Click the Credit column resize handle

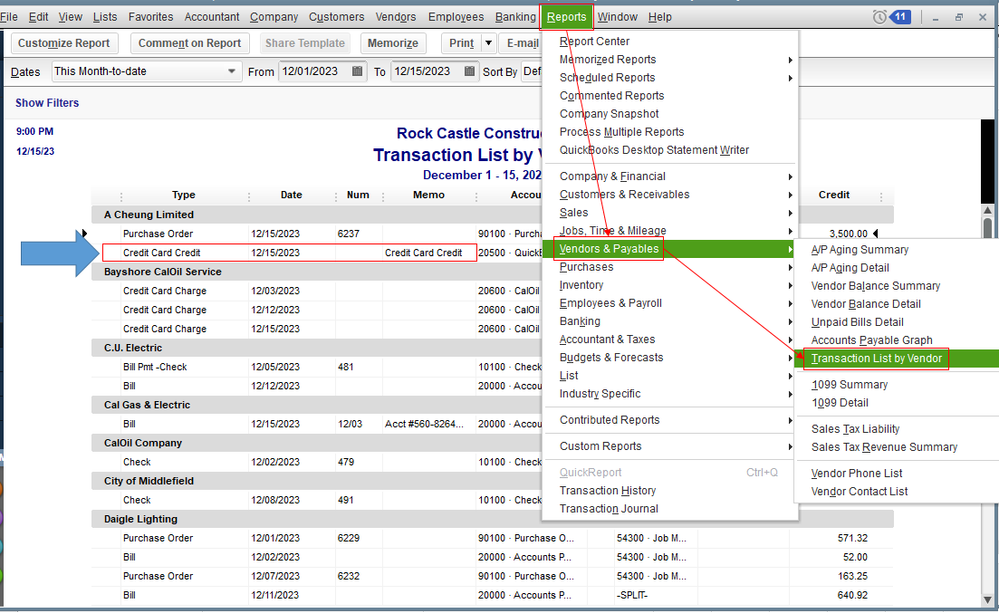pyautogui.click(x=880, y=197)
